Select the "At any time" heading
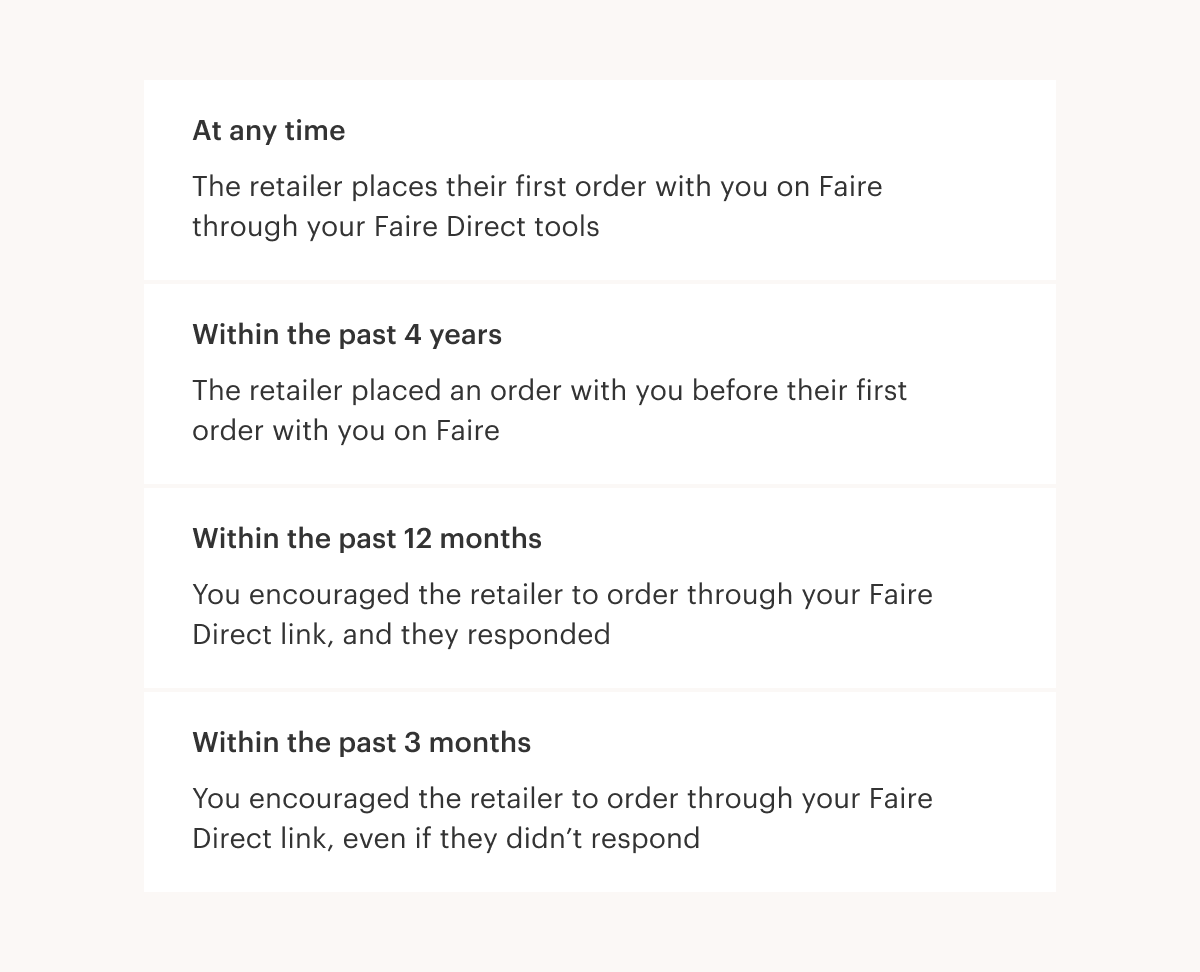 268,131
